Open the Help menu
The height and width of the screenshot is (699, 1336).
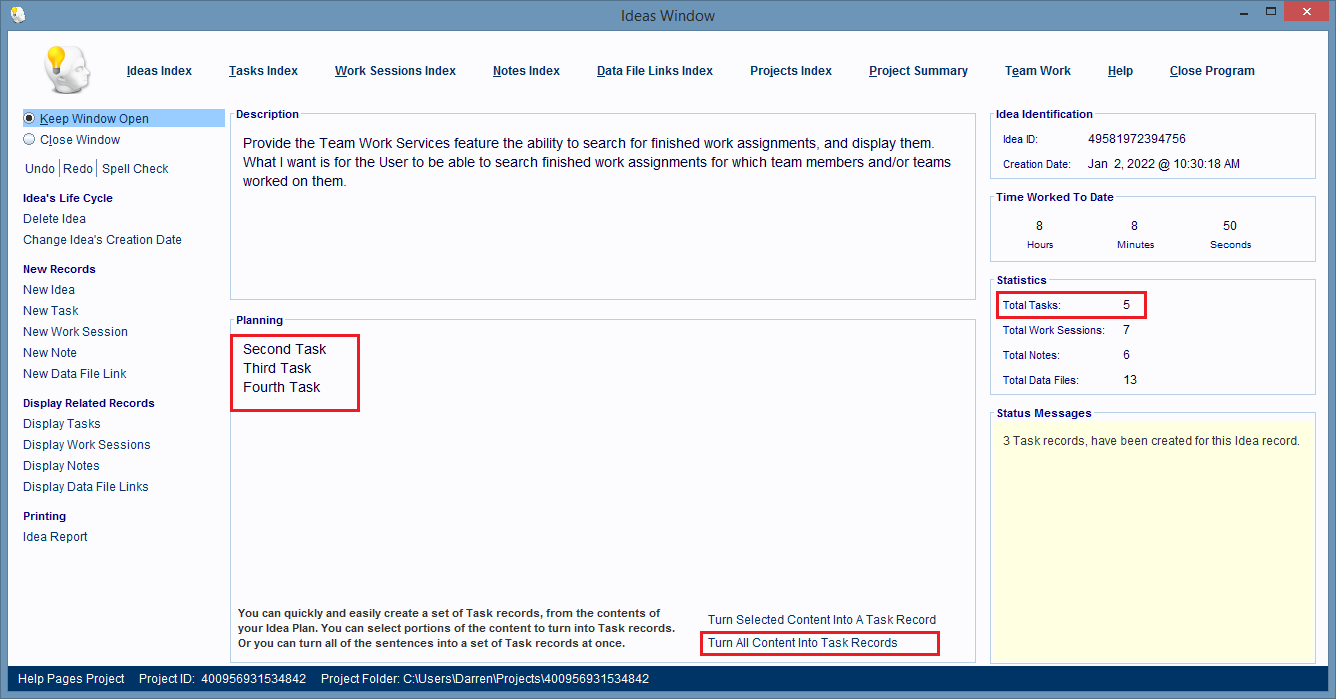tap(1120, 71)
